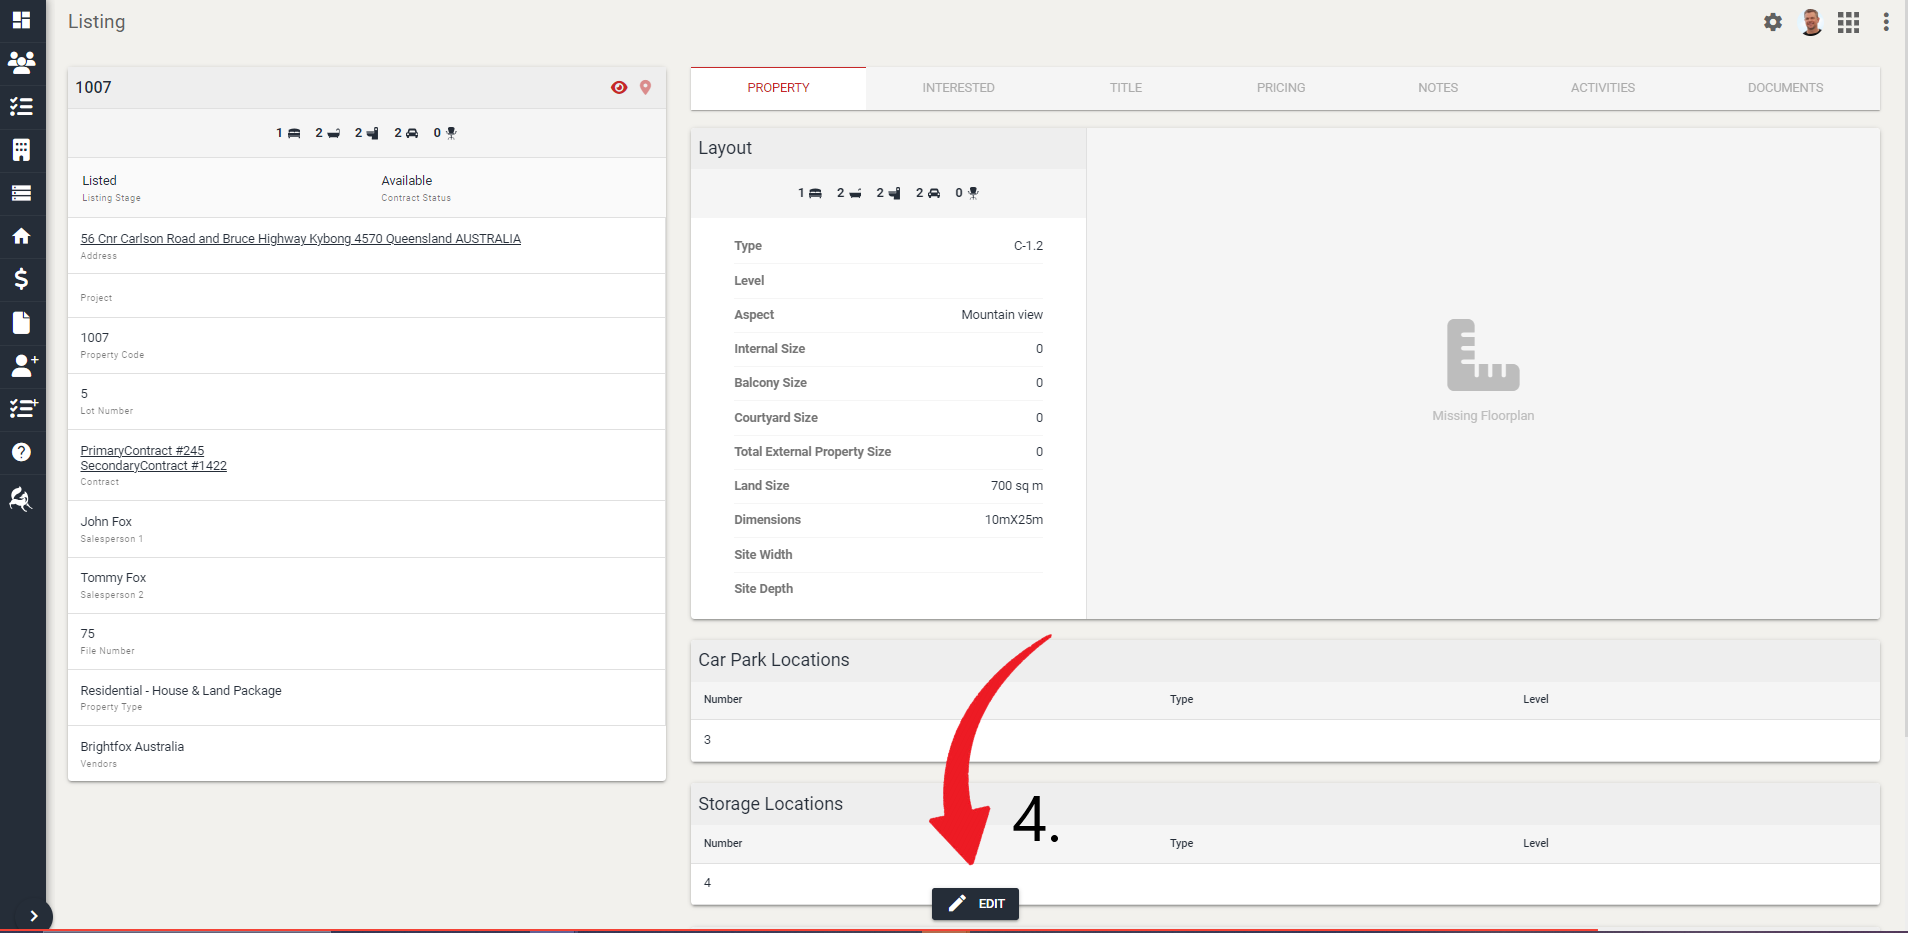Open the PrimaryContract #245 link

tap(142, 450)
